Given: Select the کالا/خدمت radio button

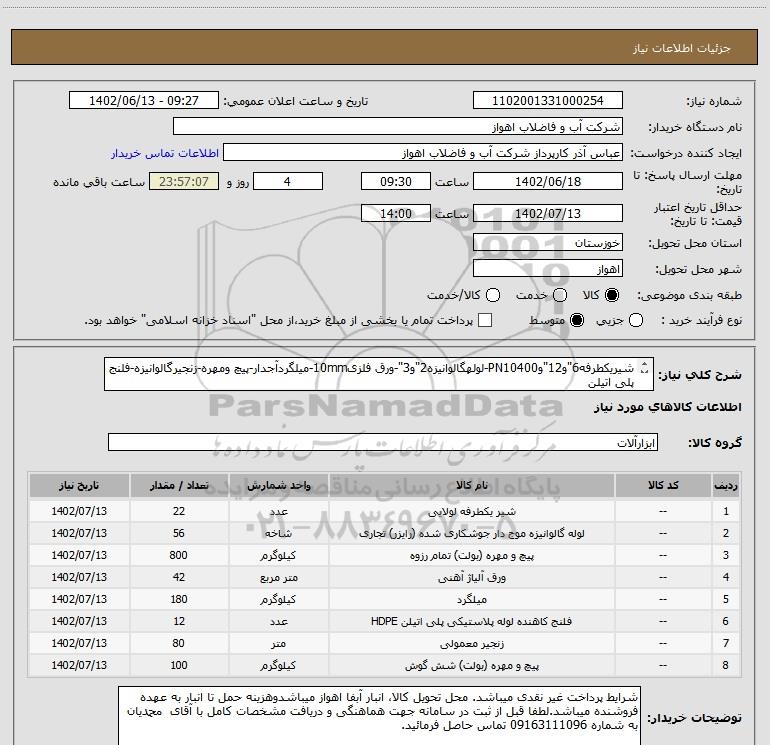Looking at the screenshot, I should [x=493, y=296].
